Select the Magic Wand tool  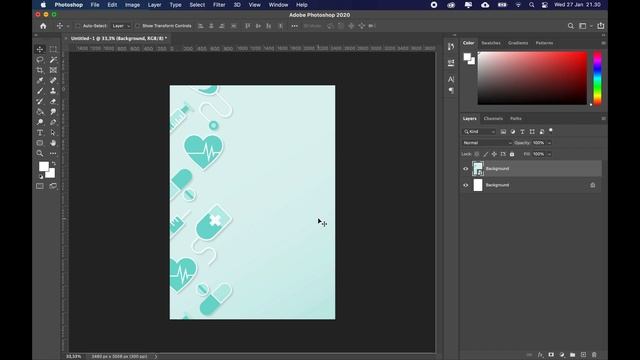53,60
